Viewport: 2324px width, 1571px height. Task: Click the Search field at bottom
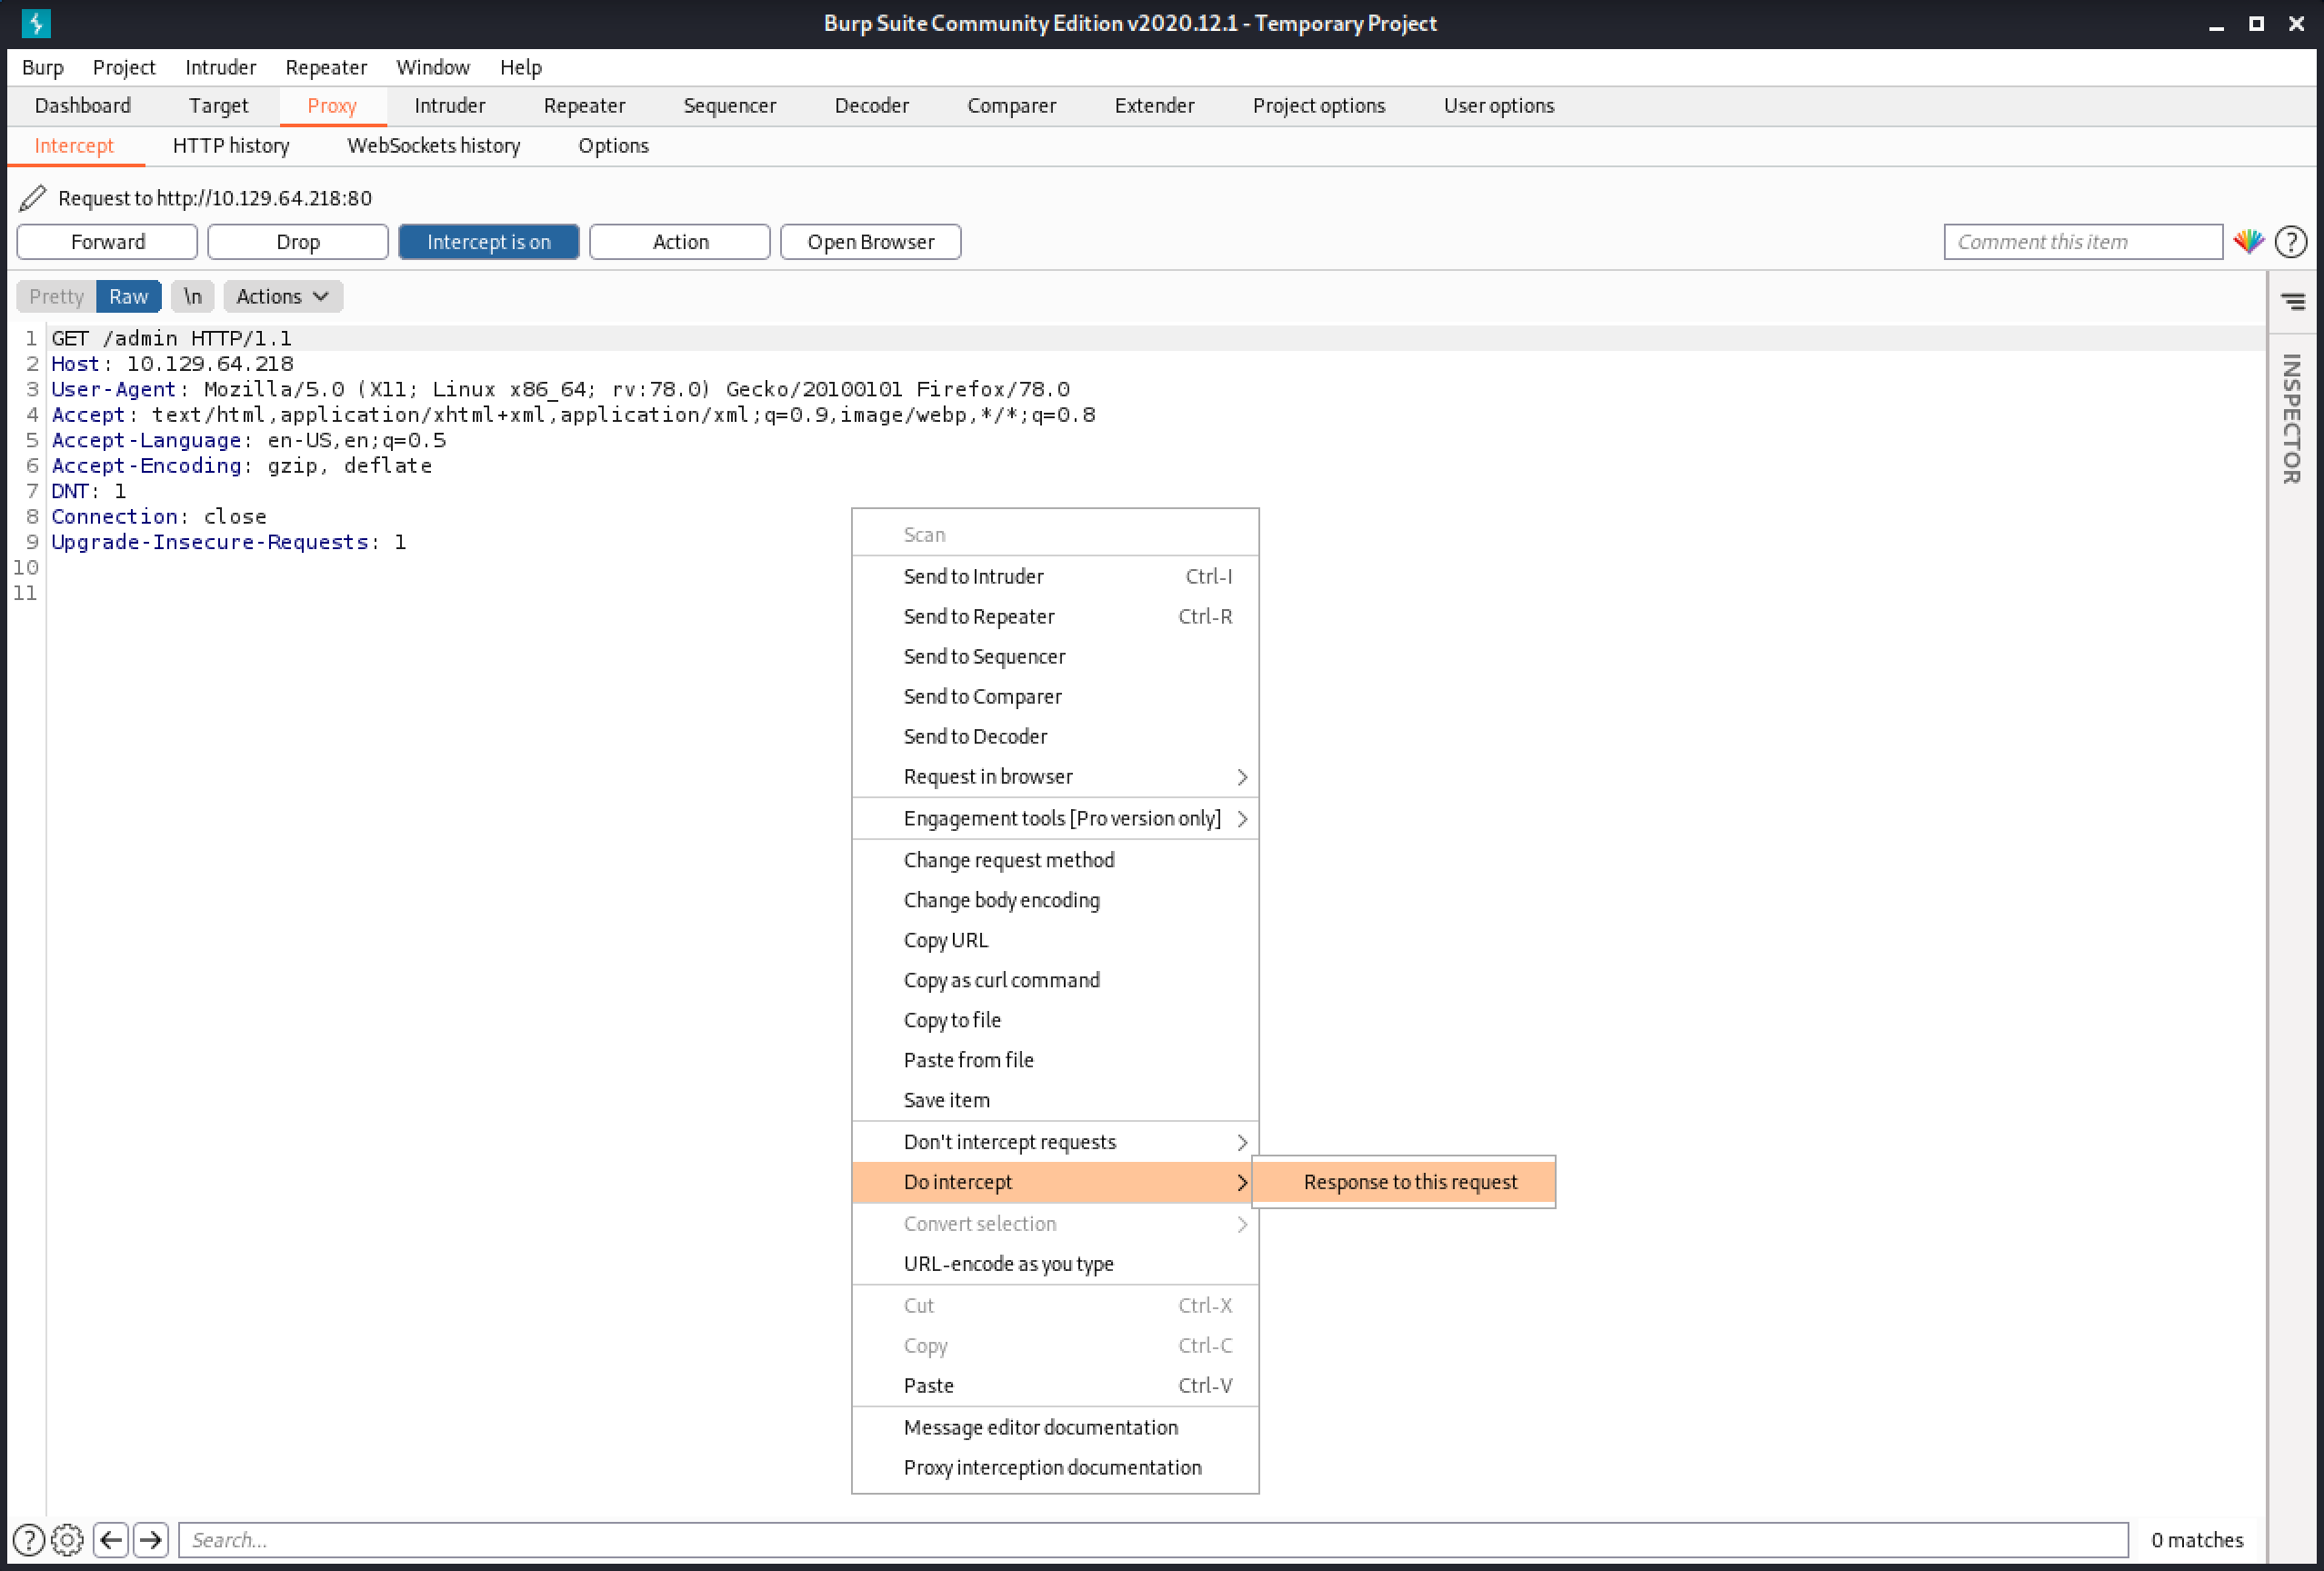(1152, 1540)
